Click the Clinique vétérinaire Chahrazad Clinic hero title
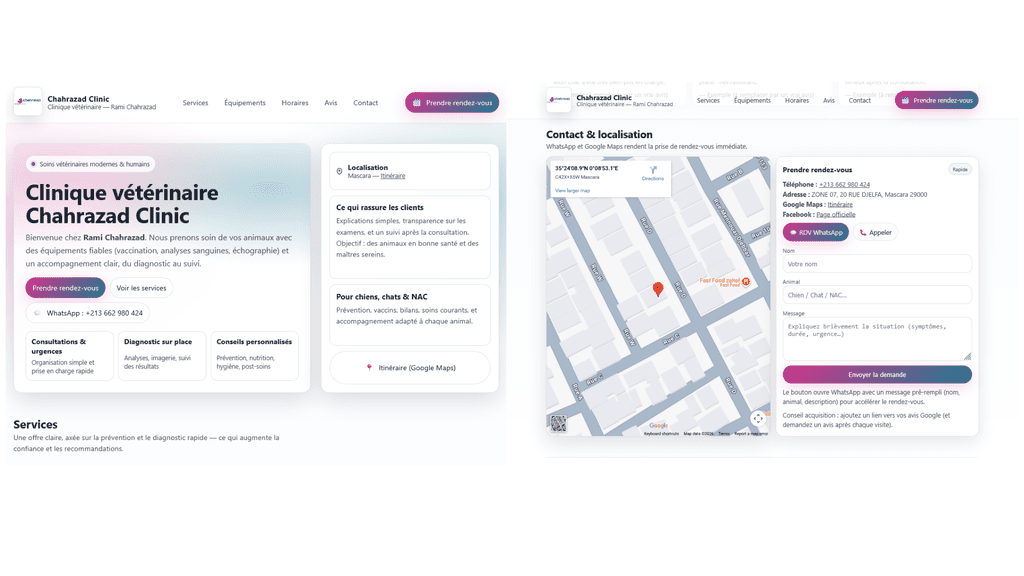This screenshot has height=576, width=1024. 122,204
